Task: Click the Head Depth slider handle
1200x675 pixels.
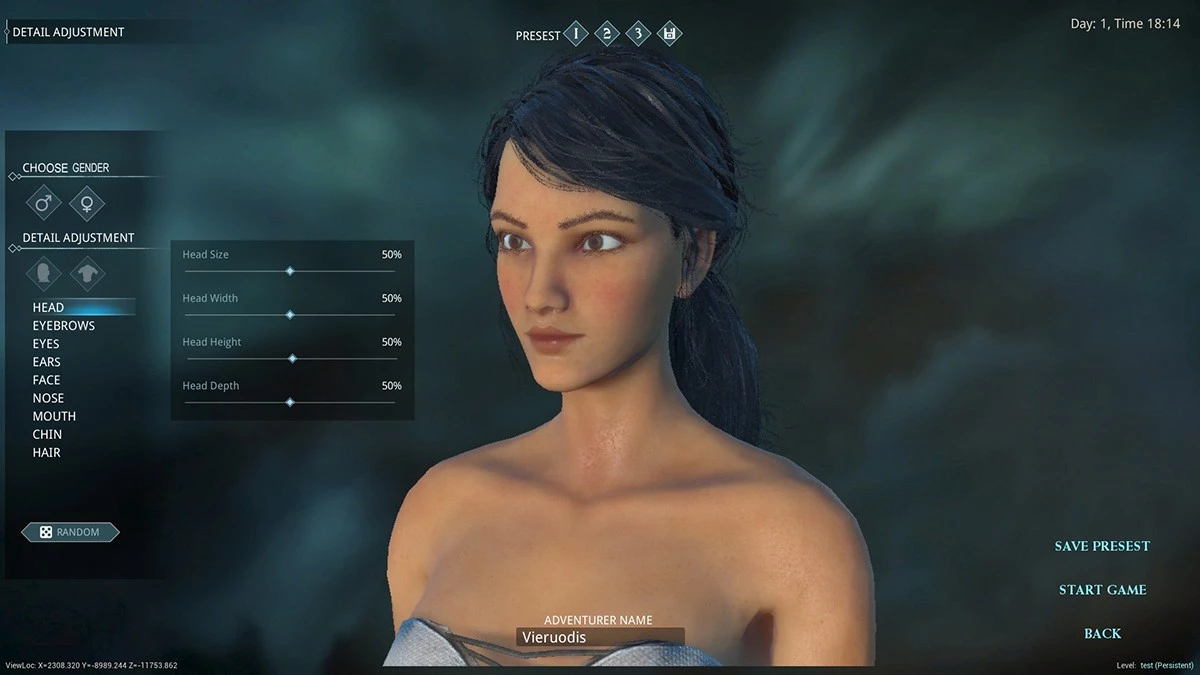Action: (290, 402)
